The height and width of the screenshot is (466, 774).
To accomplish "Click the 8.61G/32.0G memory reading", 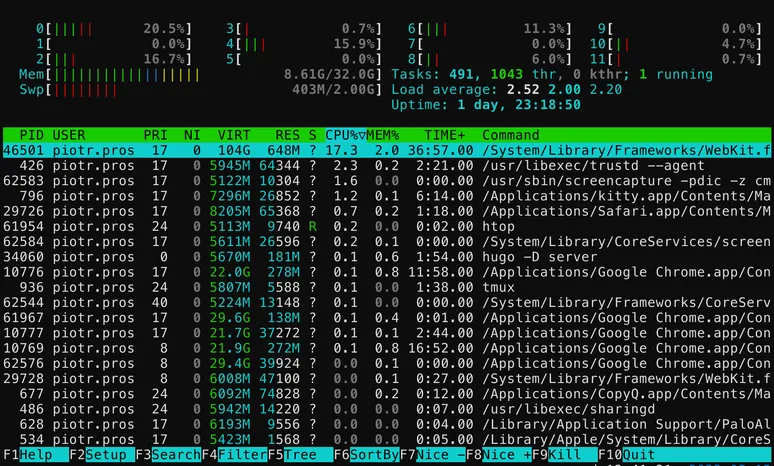I will click(329, 75).
